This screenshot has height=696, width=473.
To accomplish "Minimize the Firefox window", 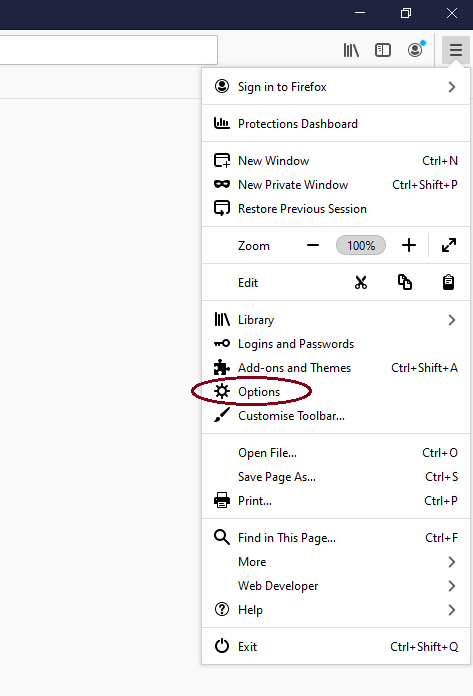I will (x=360, y=13).
